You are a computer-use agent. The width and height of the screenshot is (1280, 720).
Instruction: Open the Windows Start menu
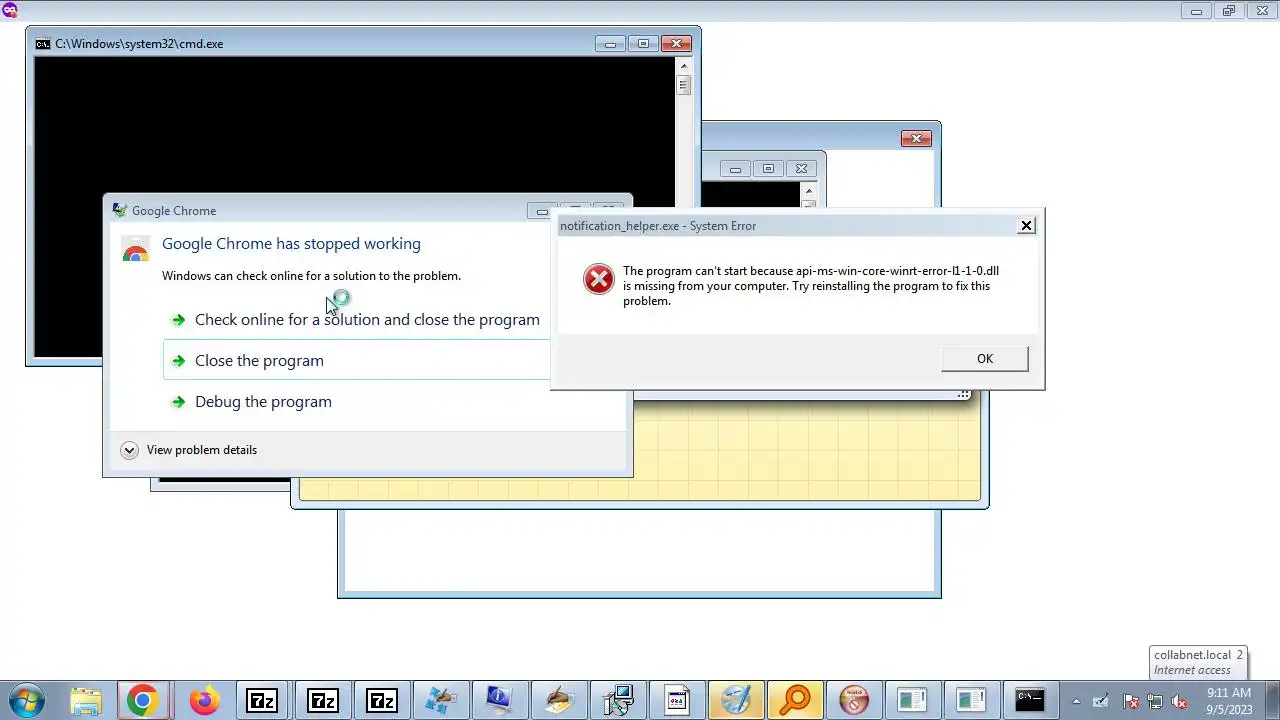[x=27, y=700]
